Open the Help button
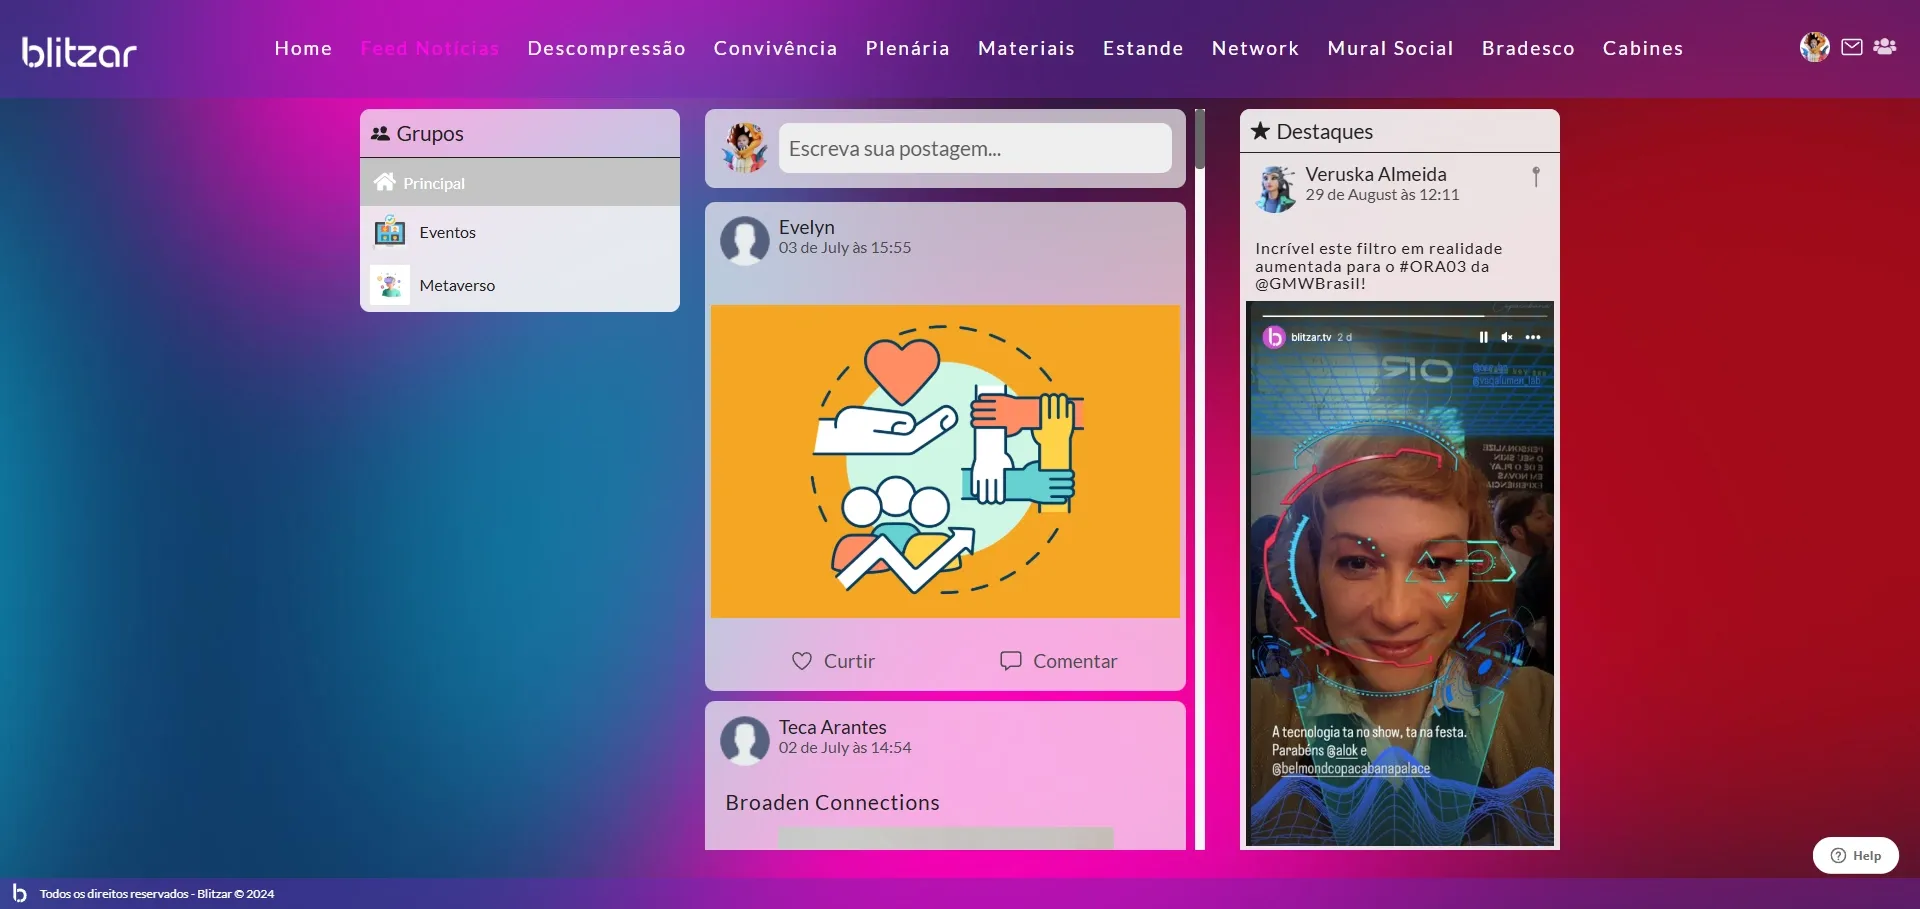Screen dimensions: 1920x909 tap(1855, 855)
